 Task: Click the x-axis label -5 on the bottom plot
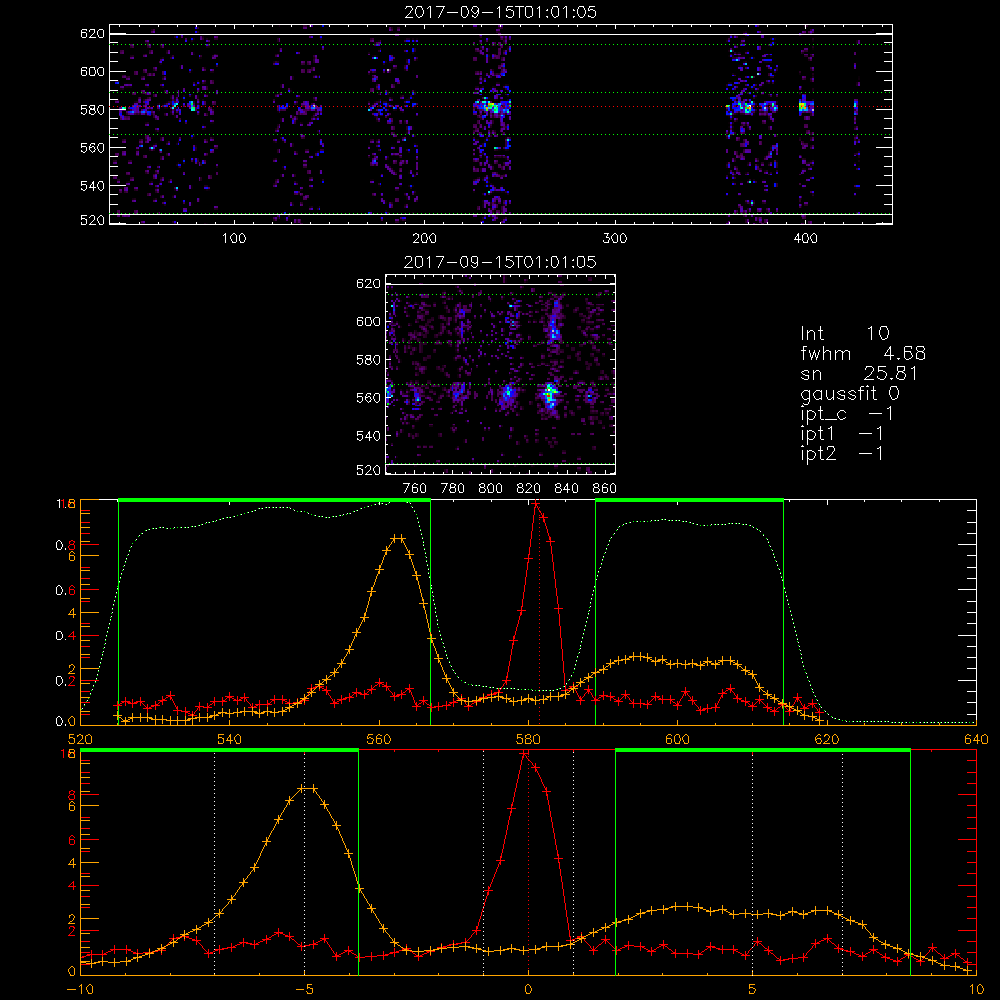(x=304, y=989)
